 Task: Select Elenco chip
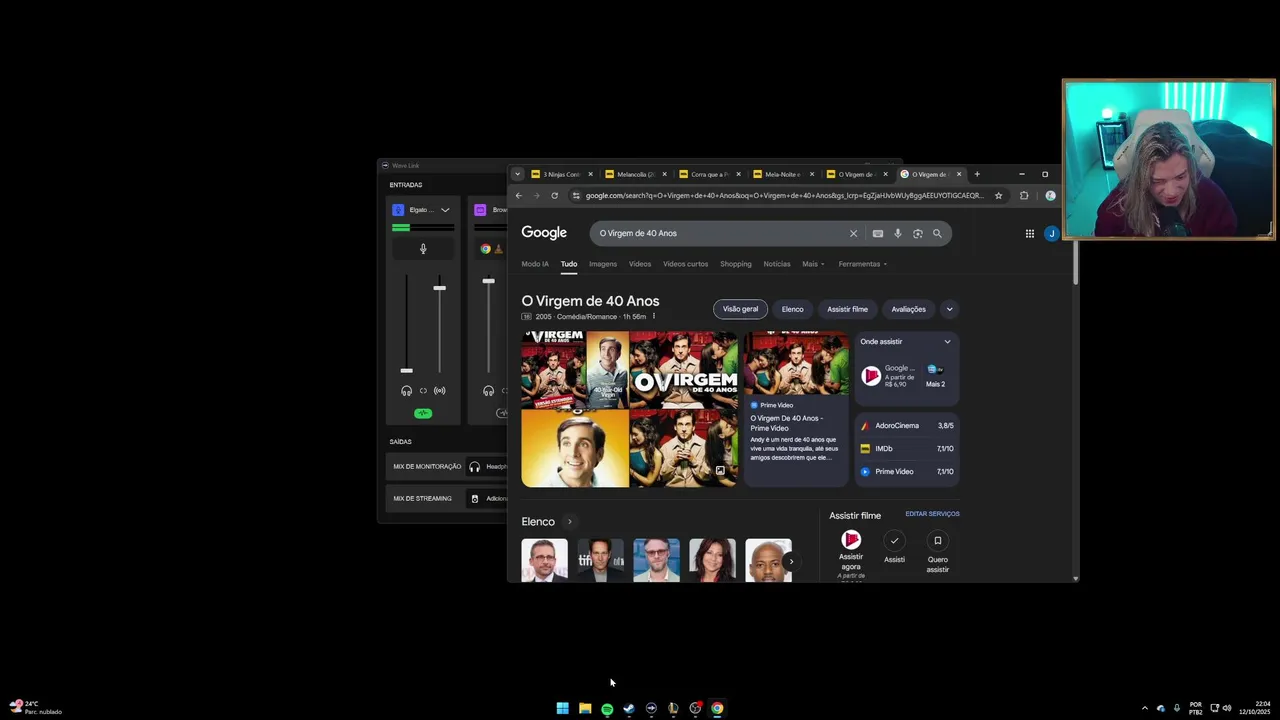click(x=792, y=309)
